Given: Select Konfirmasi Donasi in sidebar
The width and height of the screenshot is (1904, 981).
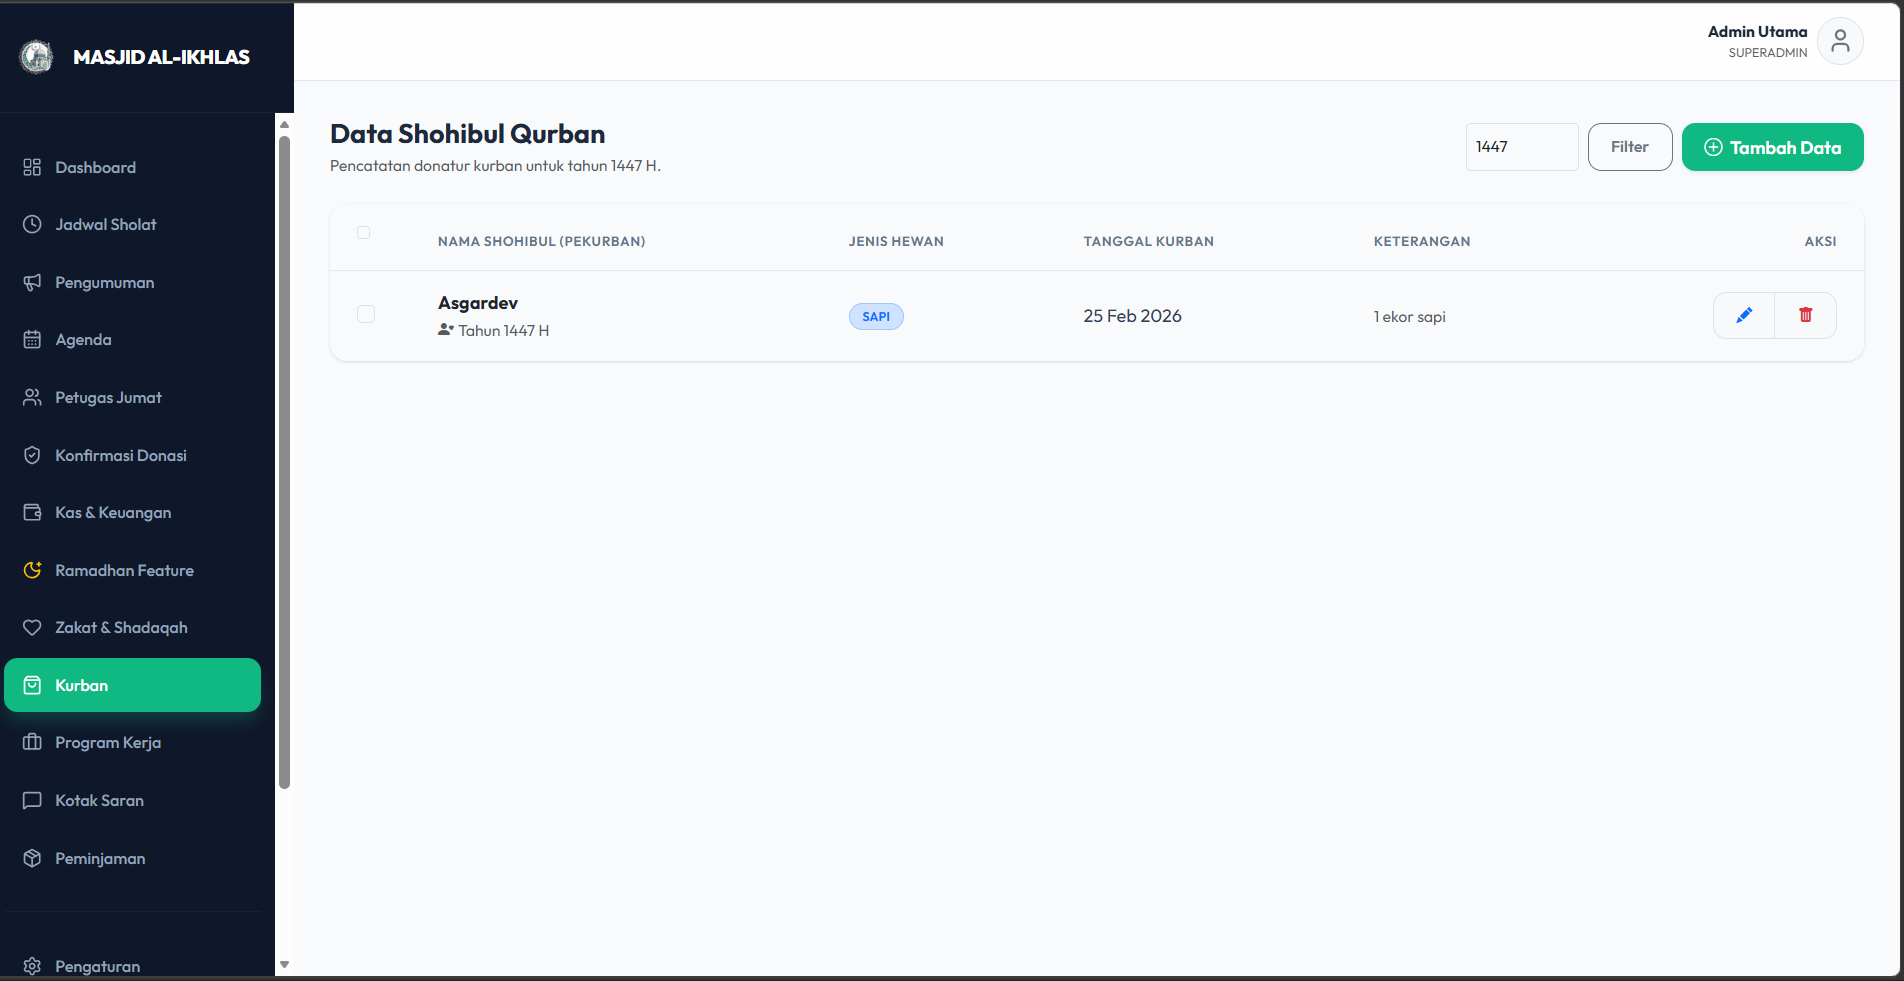Looking at the screenshot, I should click(132, 455).
